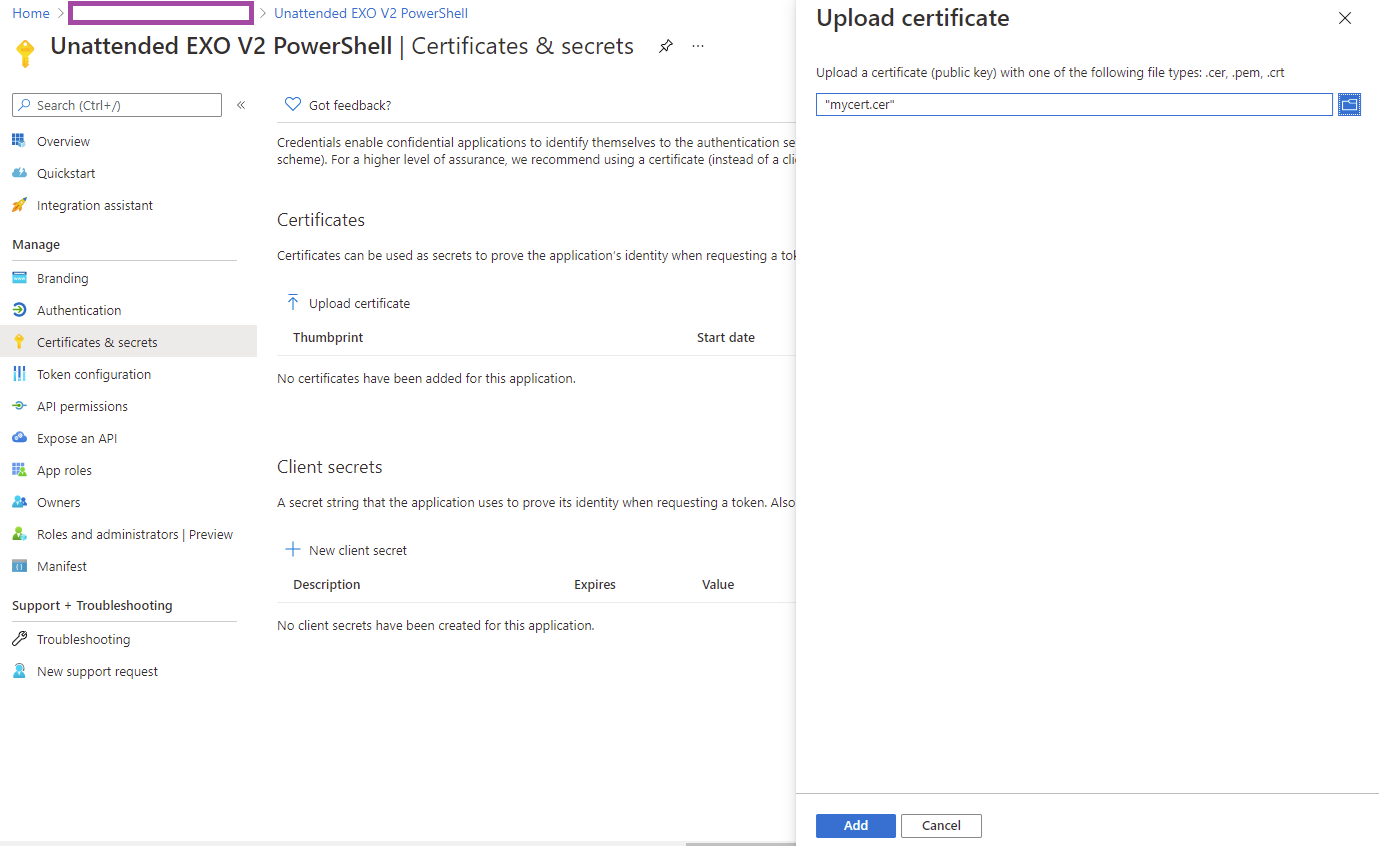Close the Upload certificate panel
The width and height of the screenshot is (1379, 846).
tap(1345, 18)
